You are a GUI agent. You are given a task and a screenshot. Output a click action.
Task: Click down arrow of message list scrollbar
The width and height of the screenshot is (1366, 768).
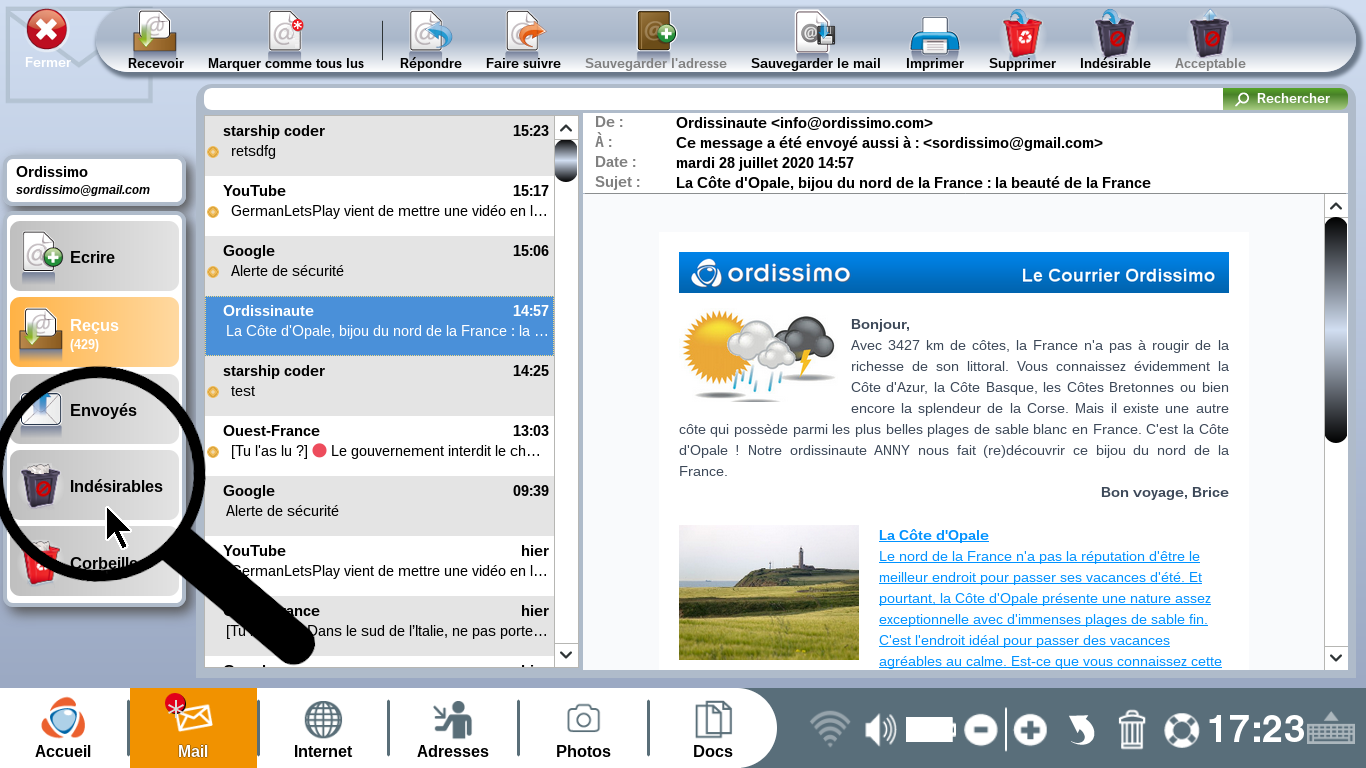(566, 655)
